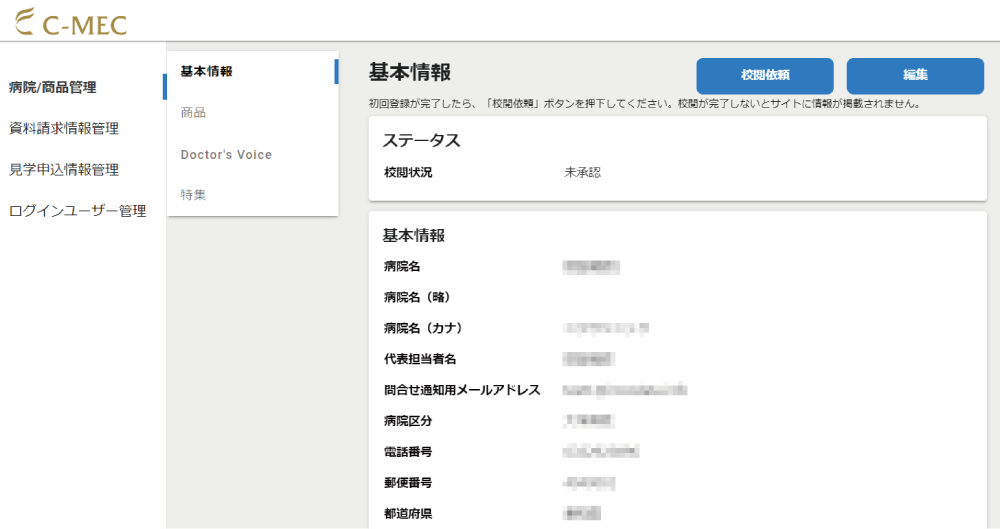Select the ステータス card title
This screenshot has height=529, width=1000.
coord(422,141)
